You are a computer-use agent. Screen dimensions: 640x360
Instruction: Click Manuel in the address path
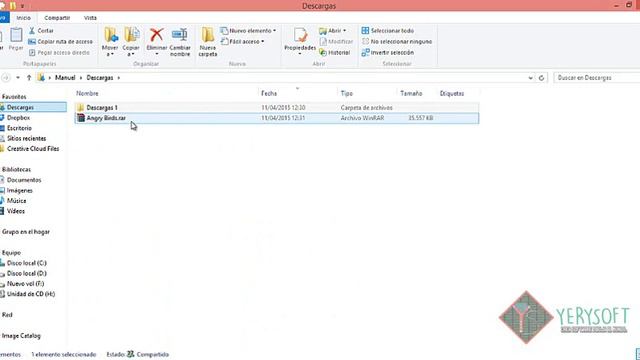pyautogui.click(x=65, y=78)
